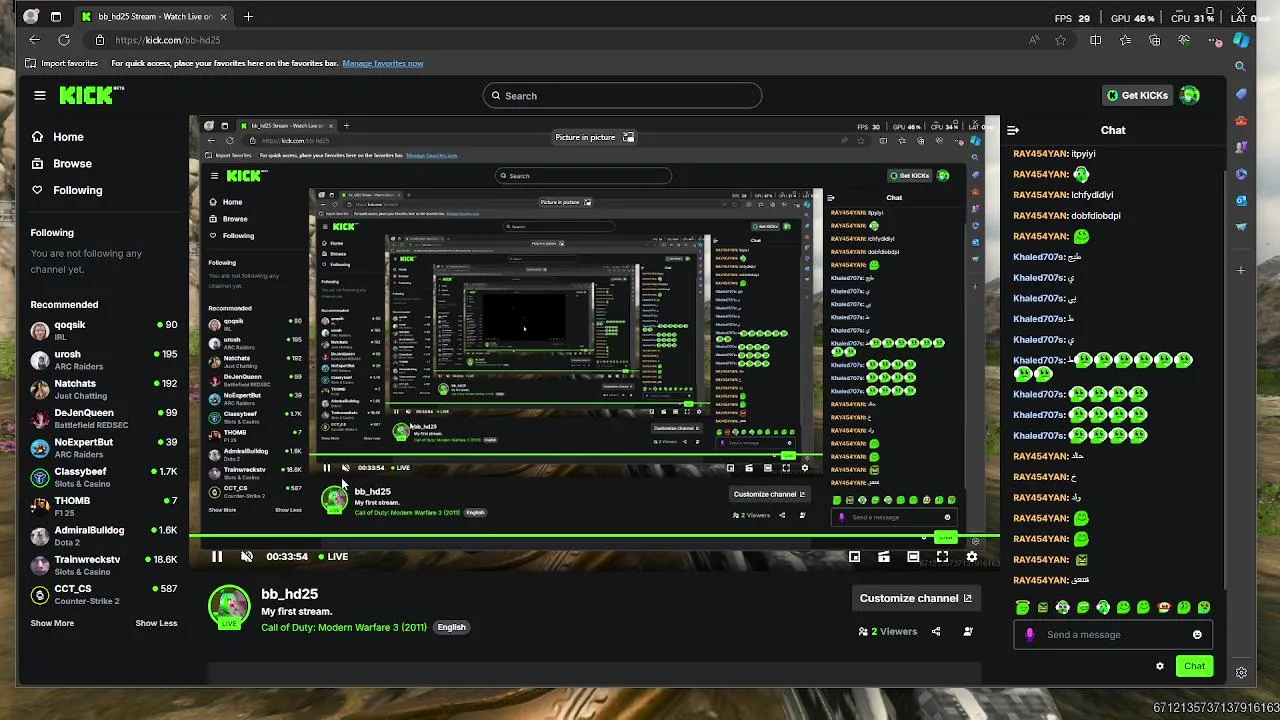Focus the Kick Search box
1280x720 pixels.
[622, 96]
